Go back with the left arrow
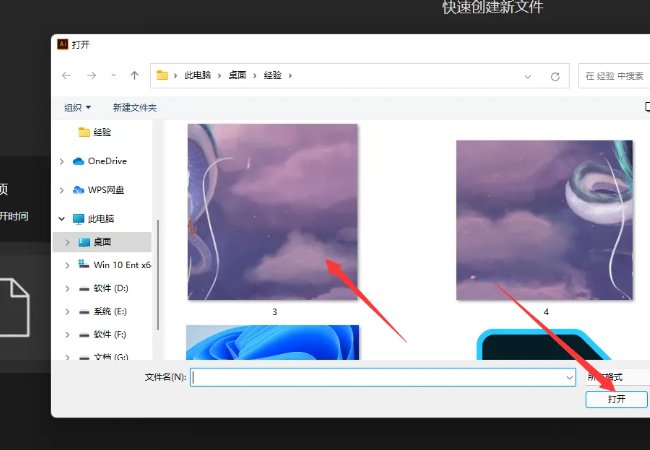 click(66, 75)
